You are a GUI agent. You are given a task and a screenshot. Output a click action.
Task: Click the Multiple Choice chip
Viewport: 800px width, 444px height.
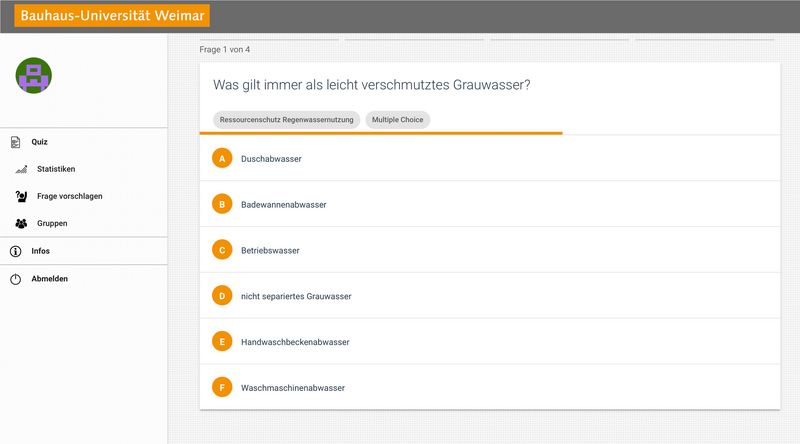(397, 120)
